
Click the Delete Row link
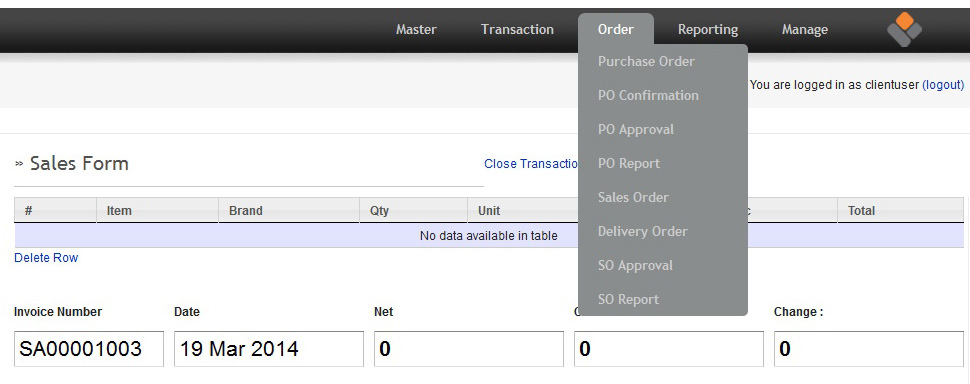(x=46, y=257)
